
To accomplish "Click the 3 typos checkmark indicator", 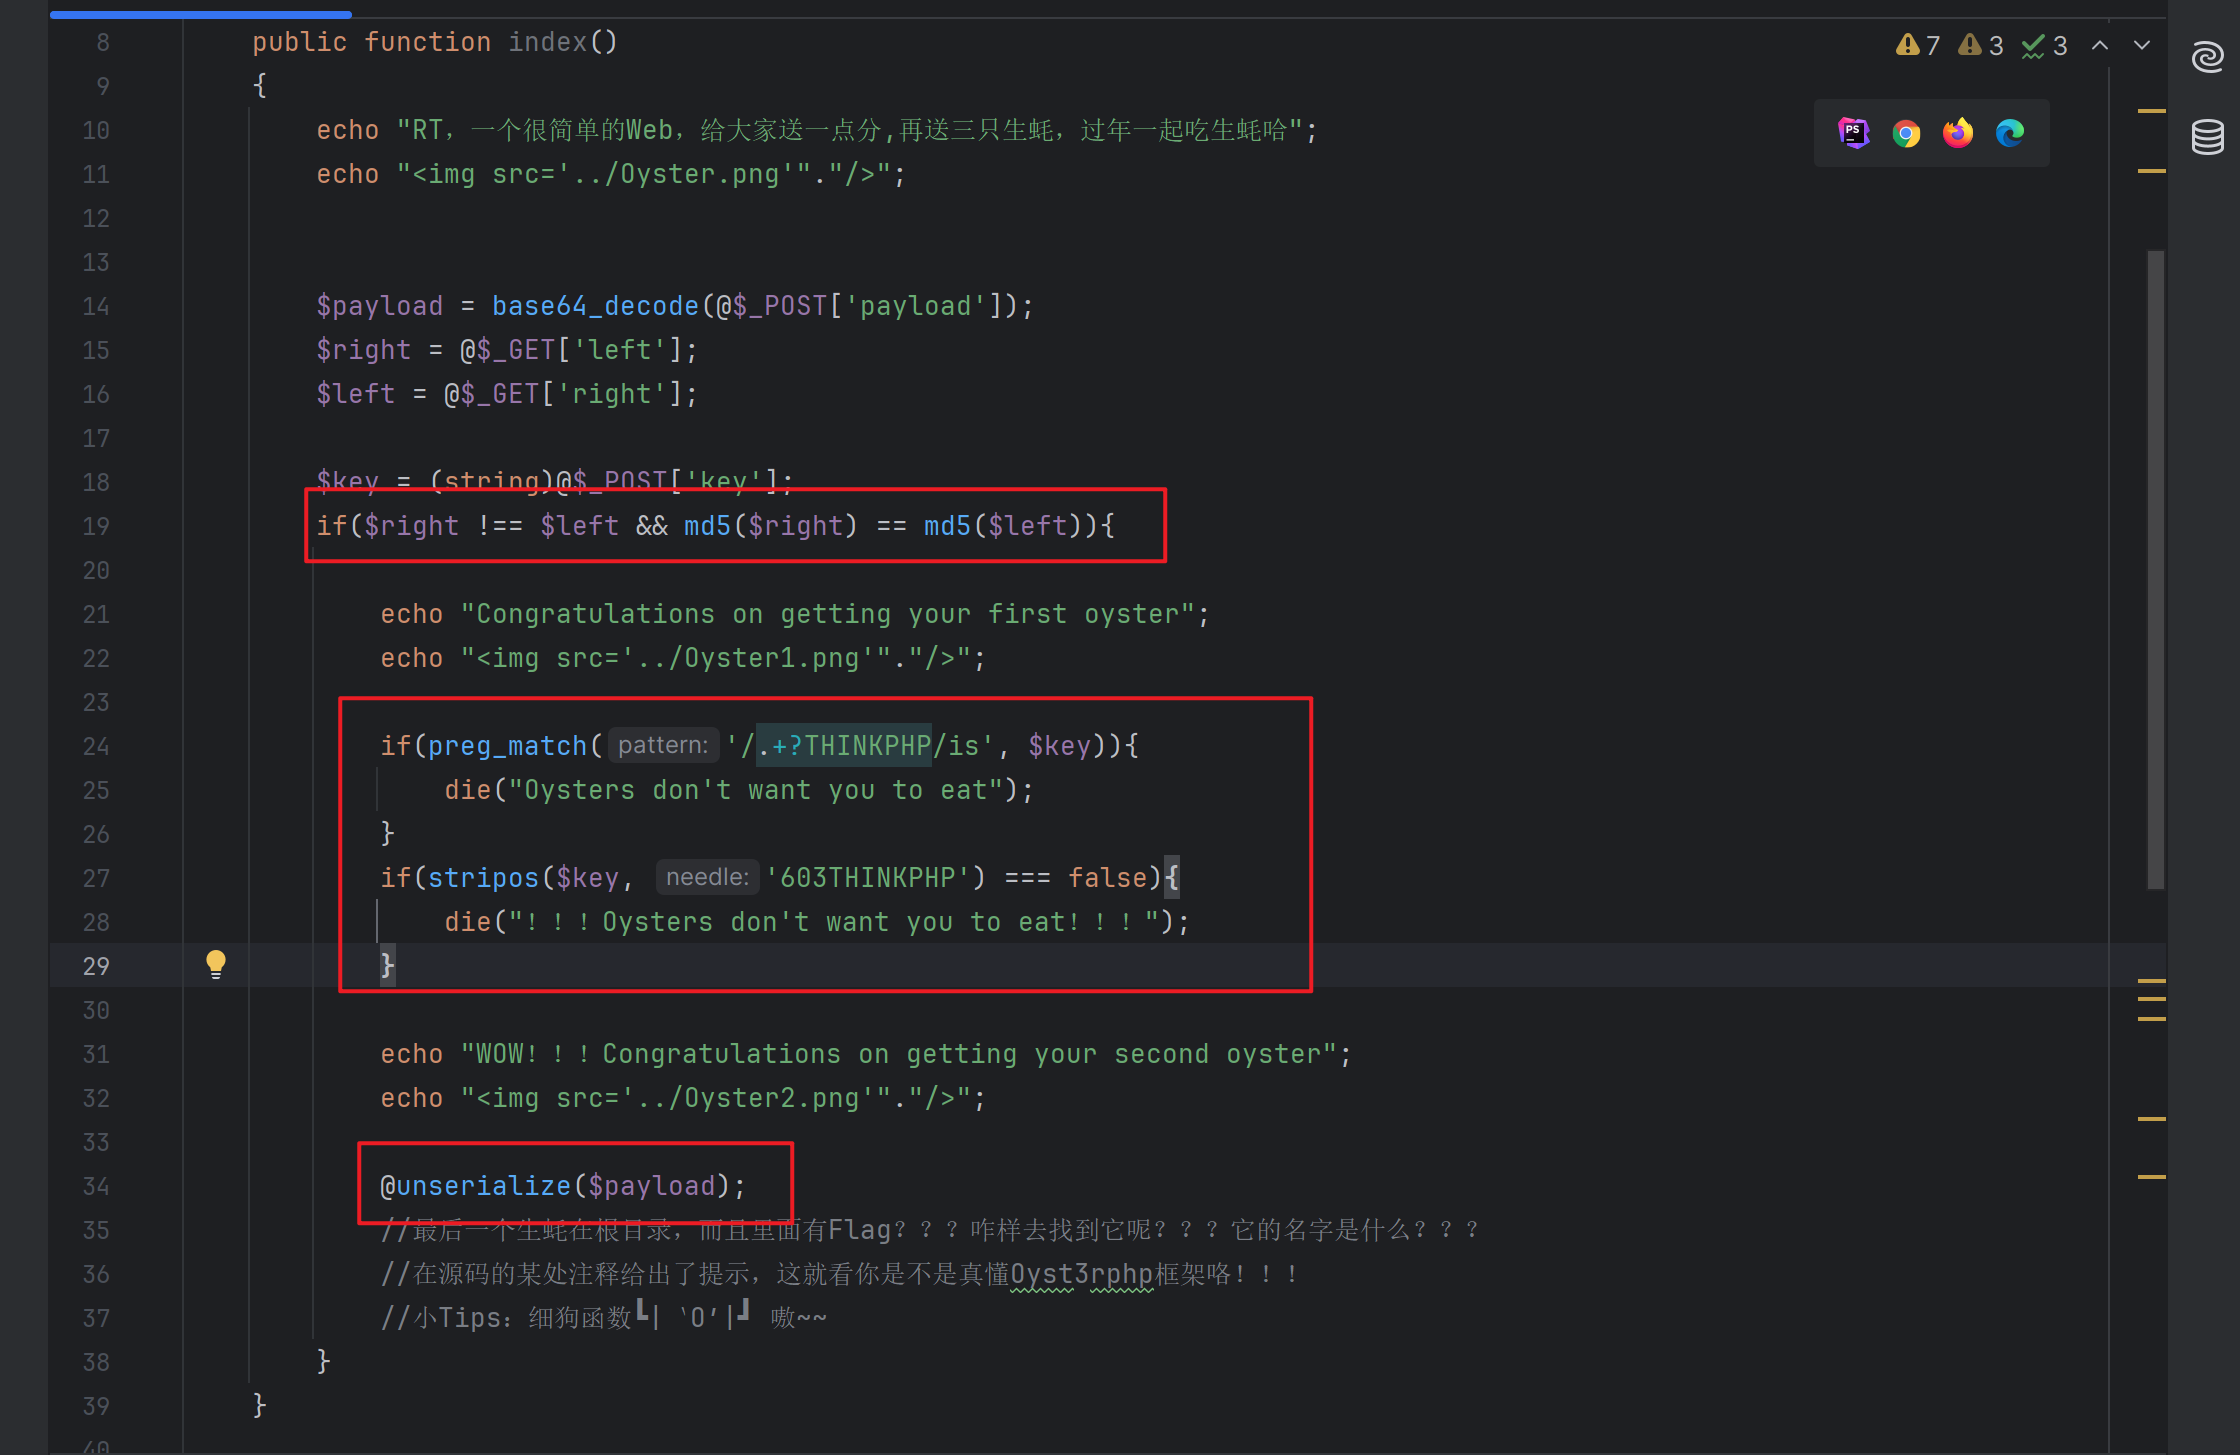I will click(2044, 46).
